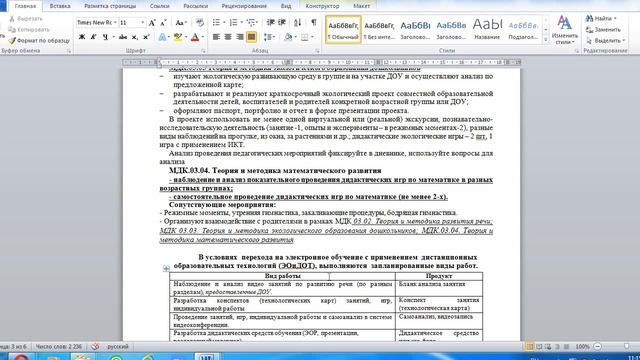Decrease font size with the shrink font icon
This screenshot has height=360, width=640.
163,23
